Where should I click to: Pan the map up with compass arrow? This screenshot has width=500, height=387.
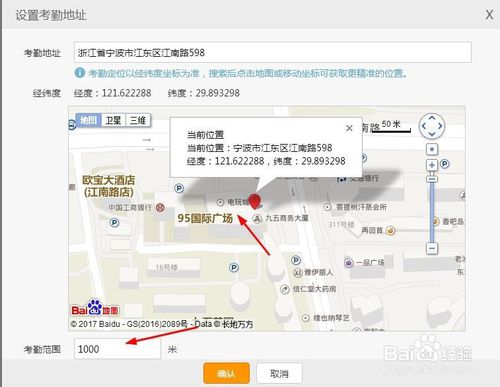[x=432, y=118]
